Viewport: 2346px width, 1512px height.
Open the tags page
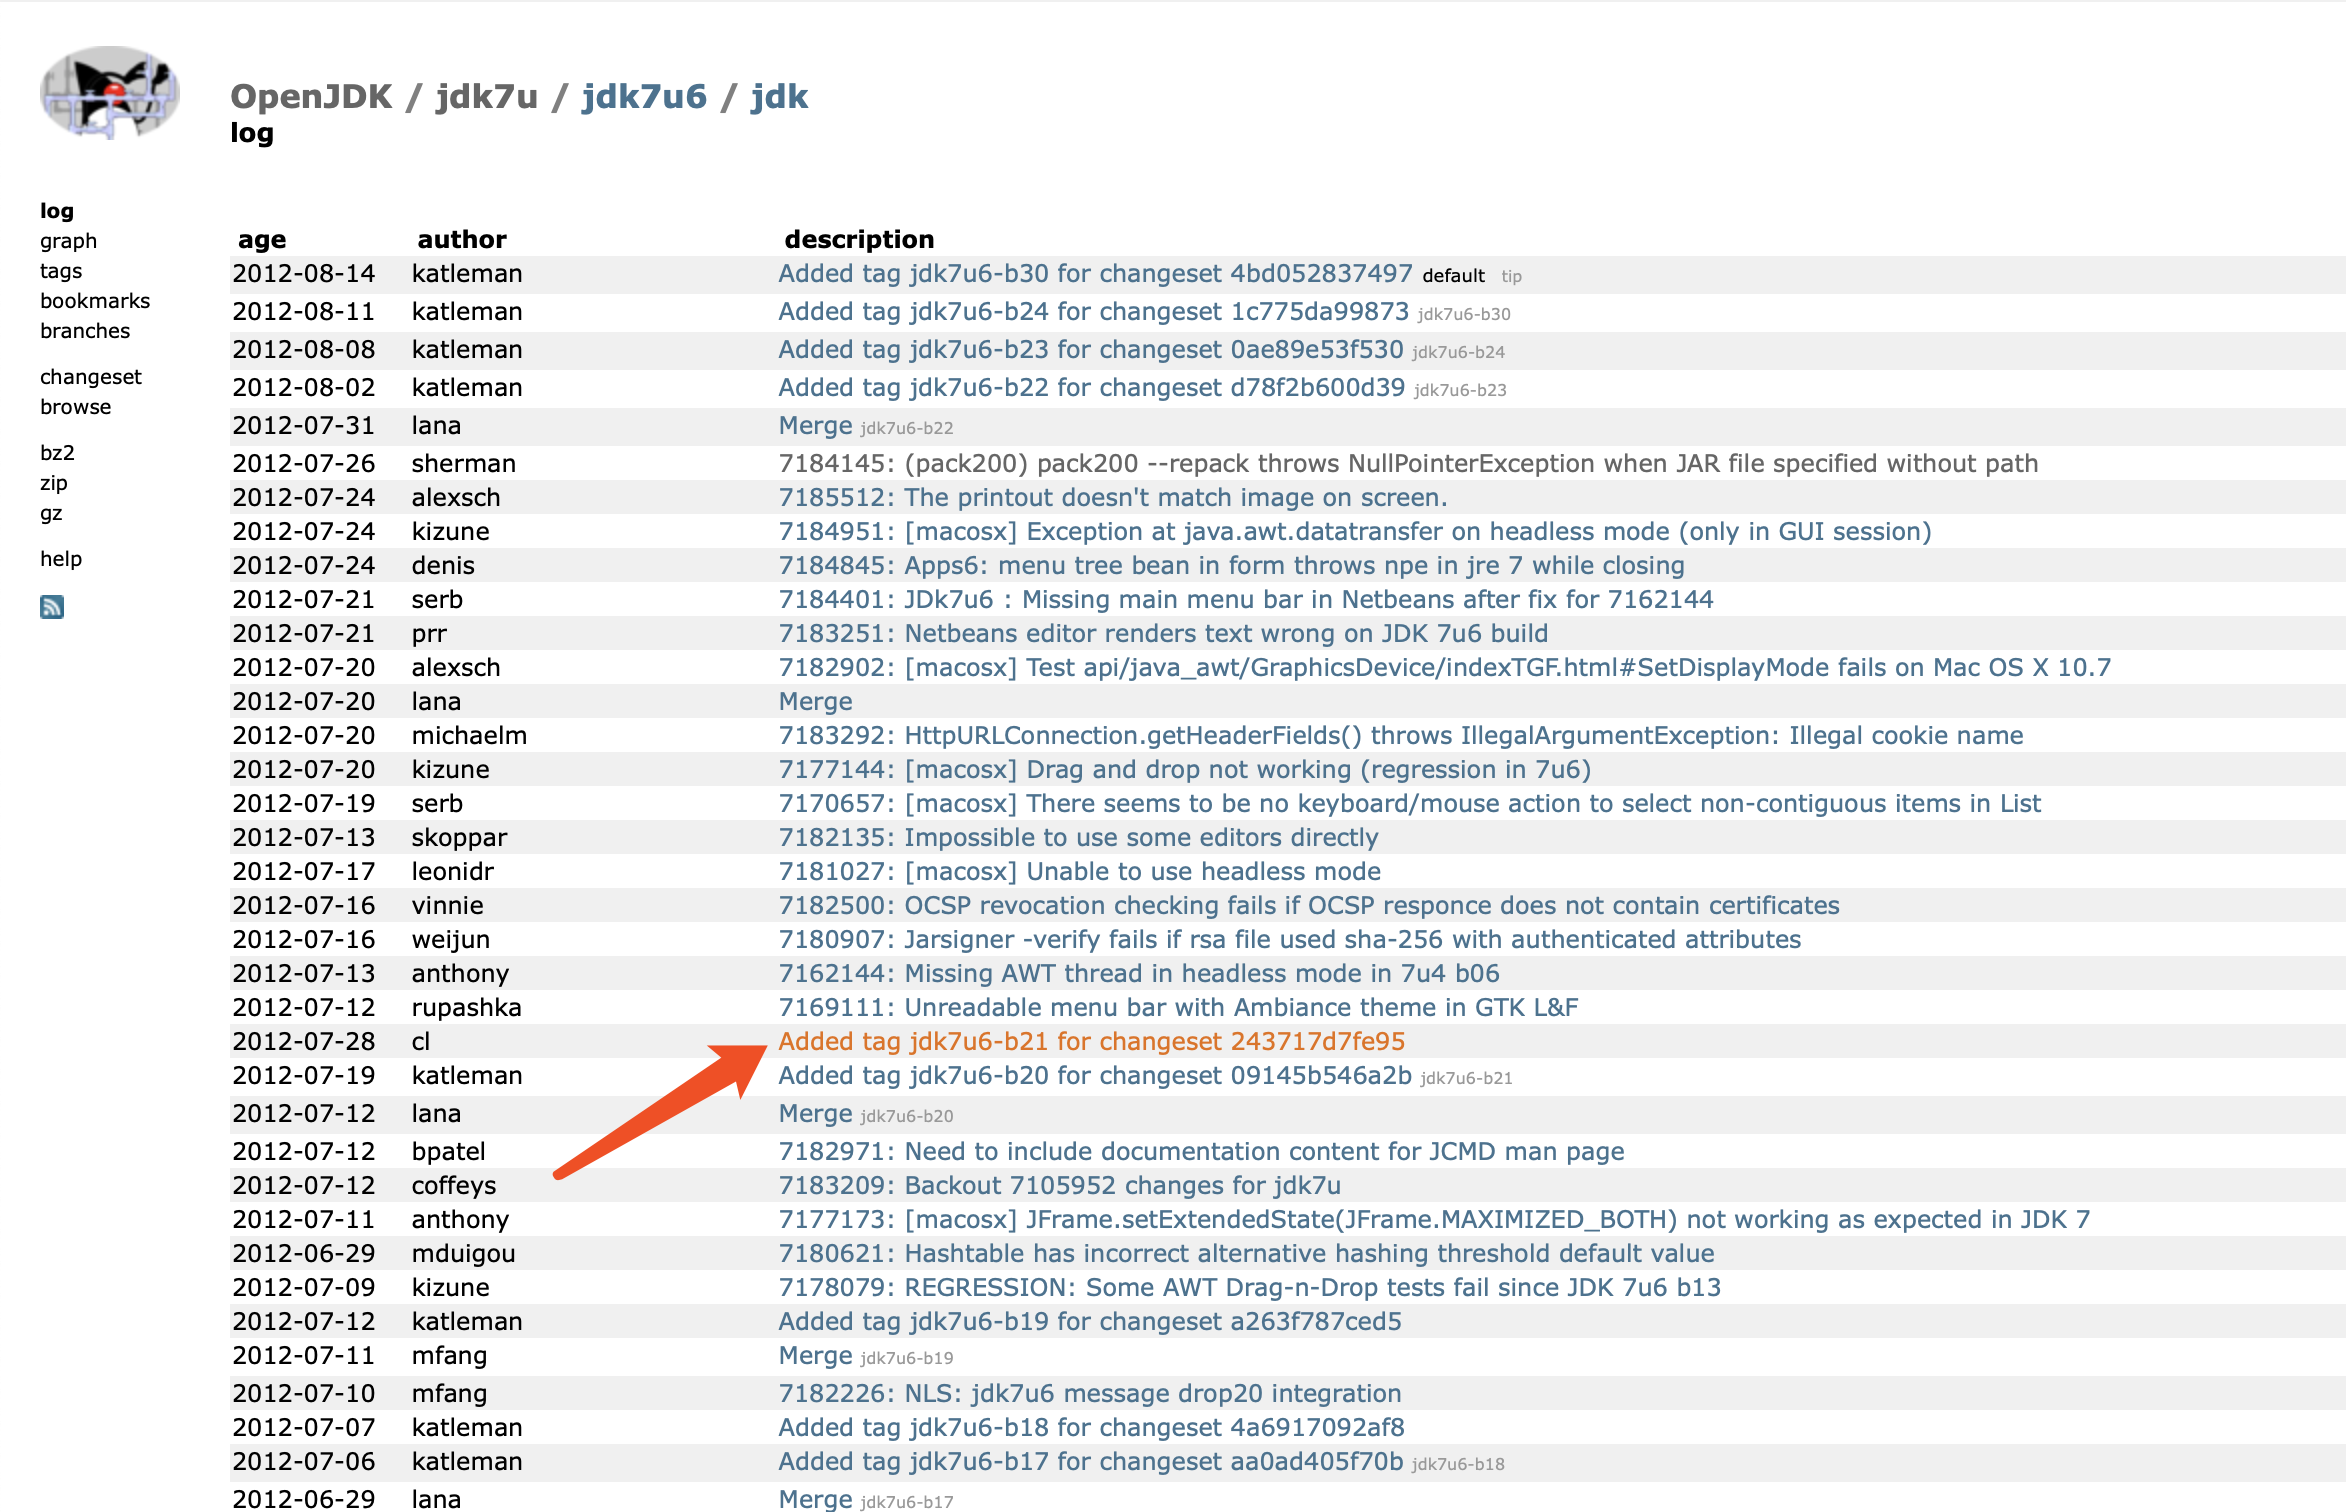pyautogui.click(x=61, y=271)
